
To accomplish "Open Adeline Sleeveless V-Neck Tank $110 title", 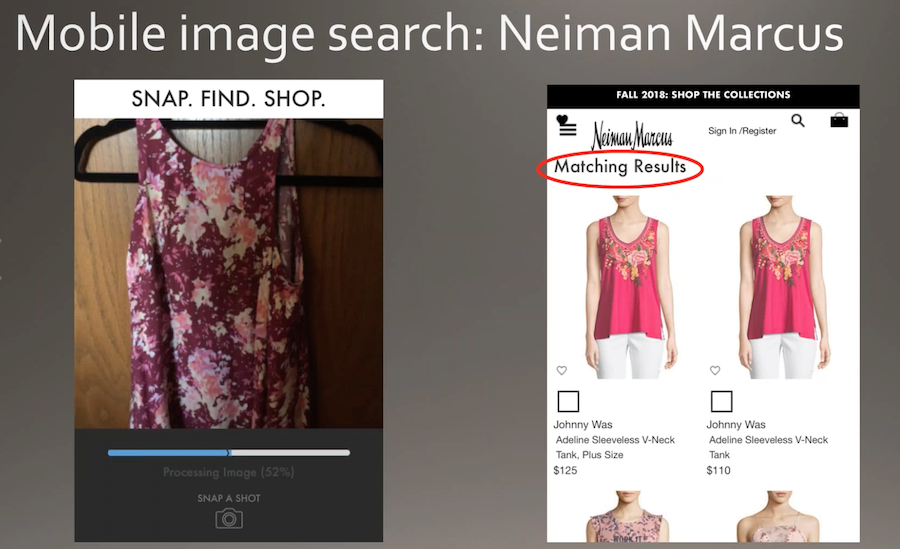I will coord(767,447).
